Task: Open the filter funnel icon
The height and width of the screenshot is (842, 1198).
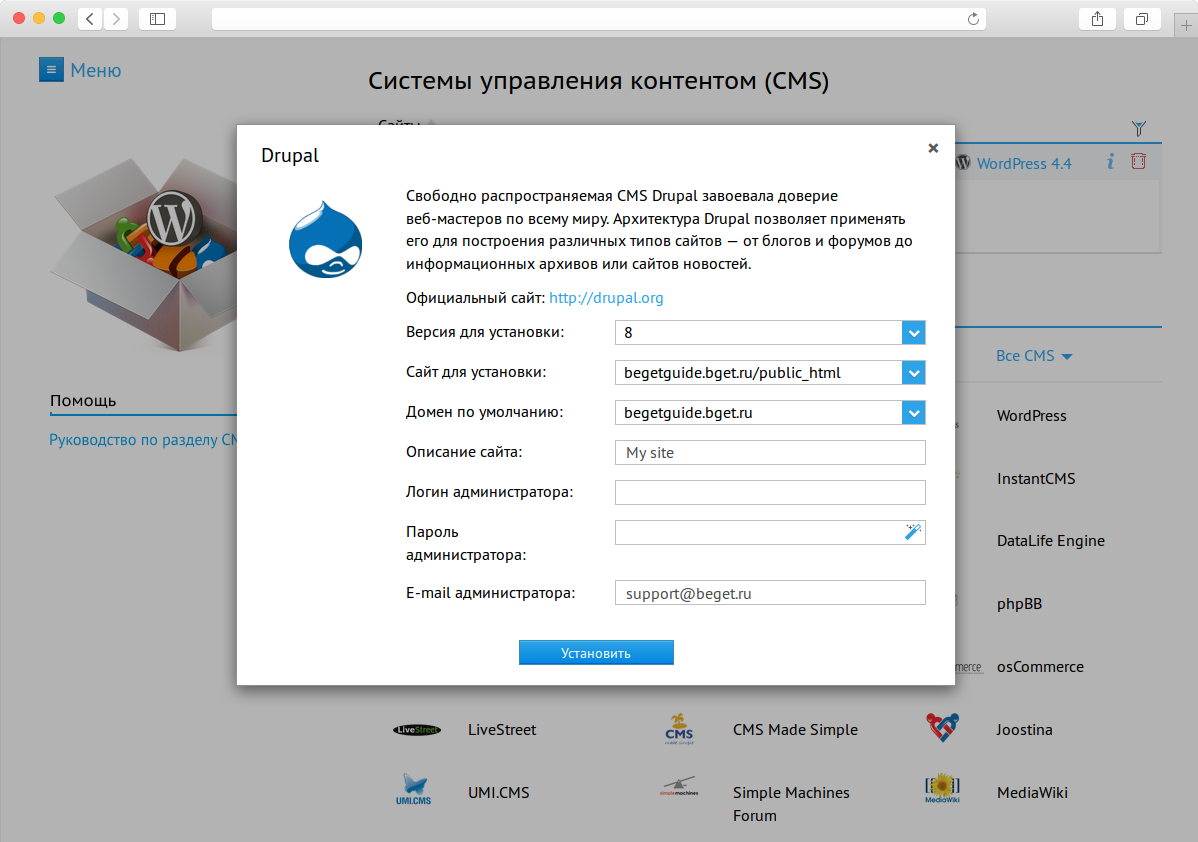Action: (x=1138, y=128)
